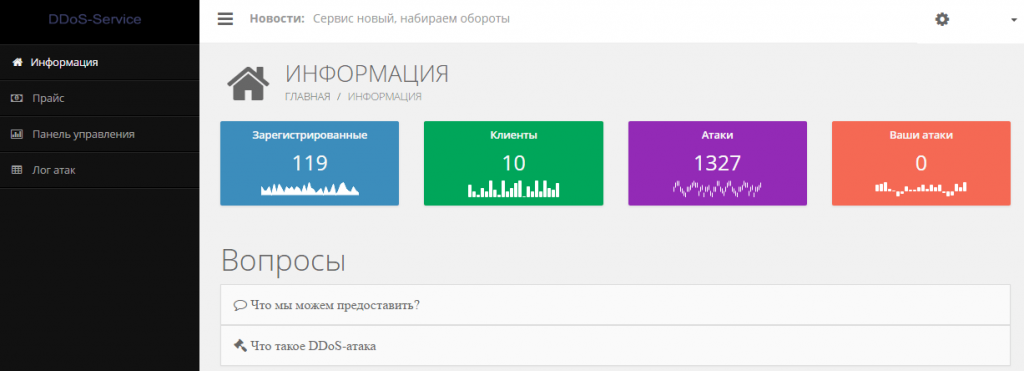The image size is (1024, 371).
Task: Click the chart icon beside Панель управления
Action: (x=18, y=135)
